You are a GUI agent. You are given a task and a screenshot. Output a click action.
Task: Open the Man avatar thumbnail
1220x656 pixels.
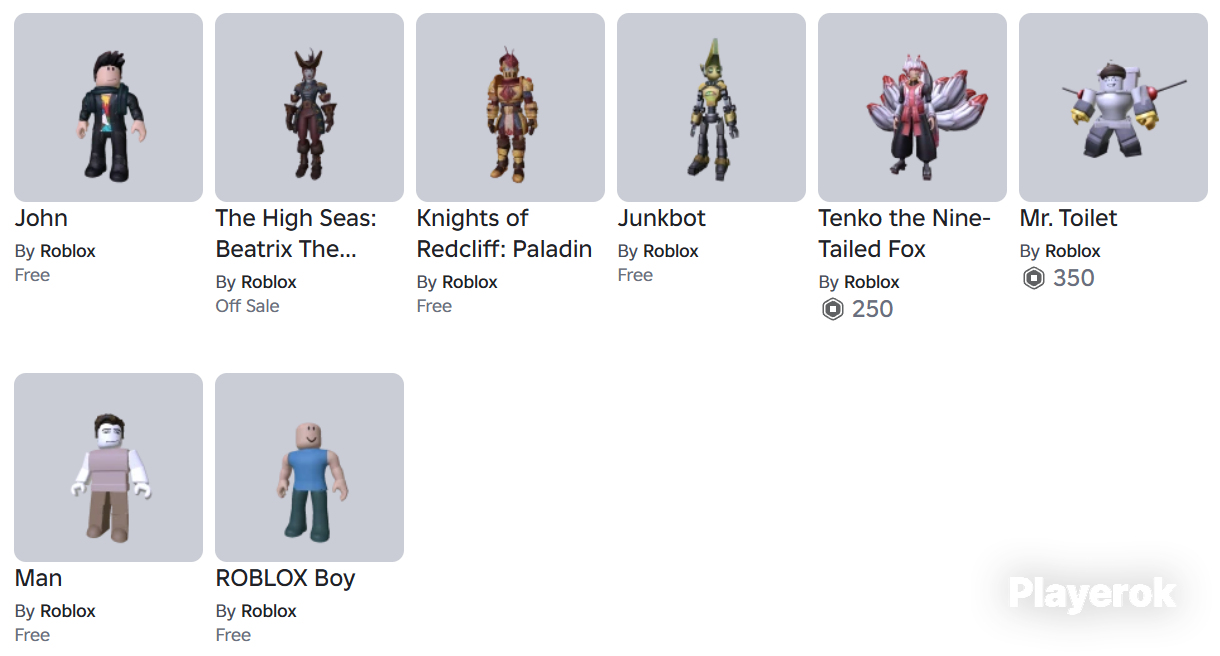tap(108, 467)
